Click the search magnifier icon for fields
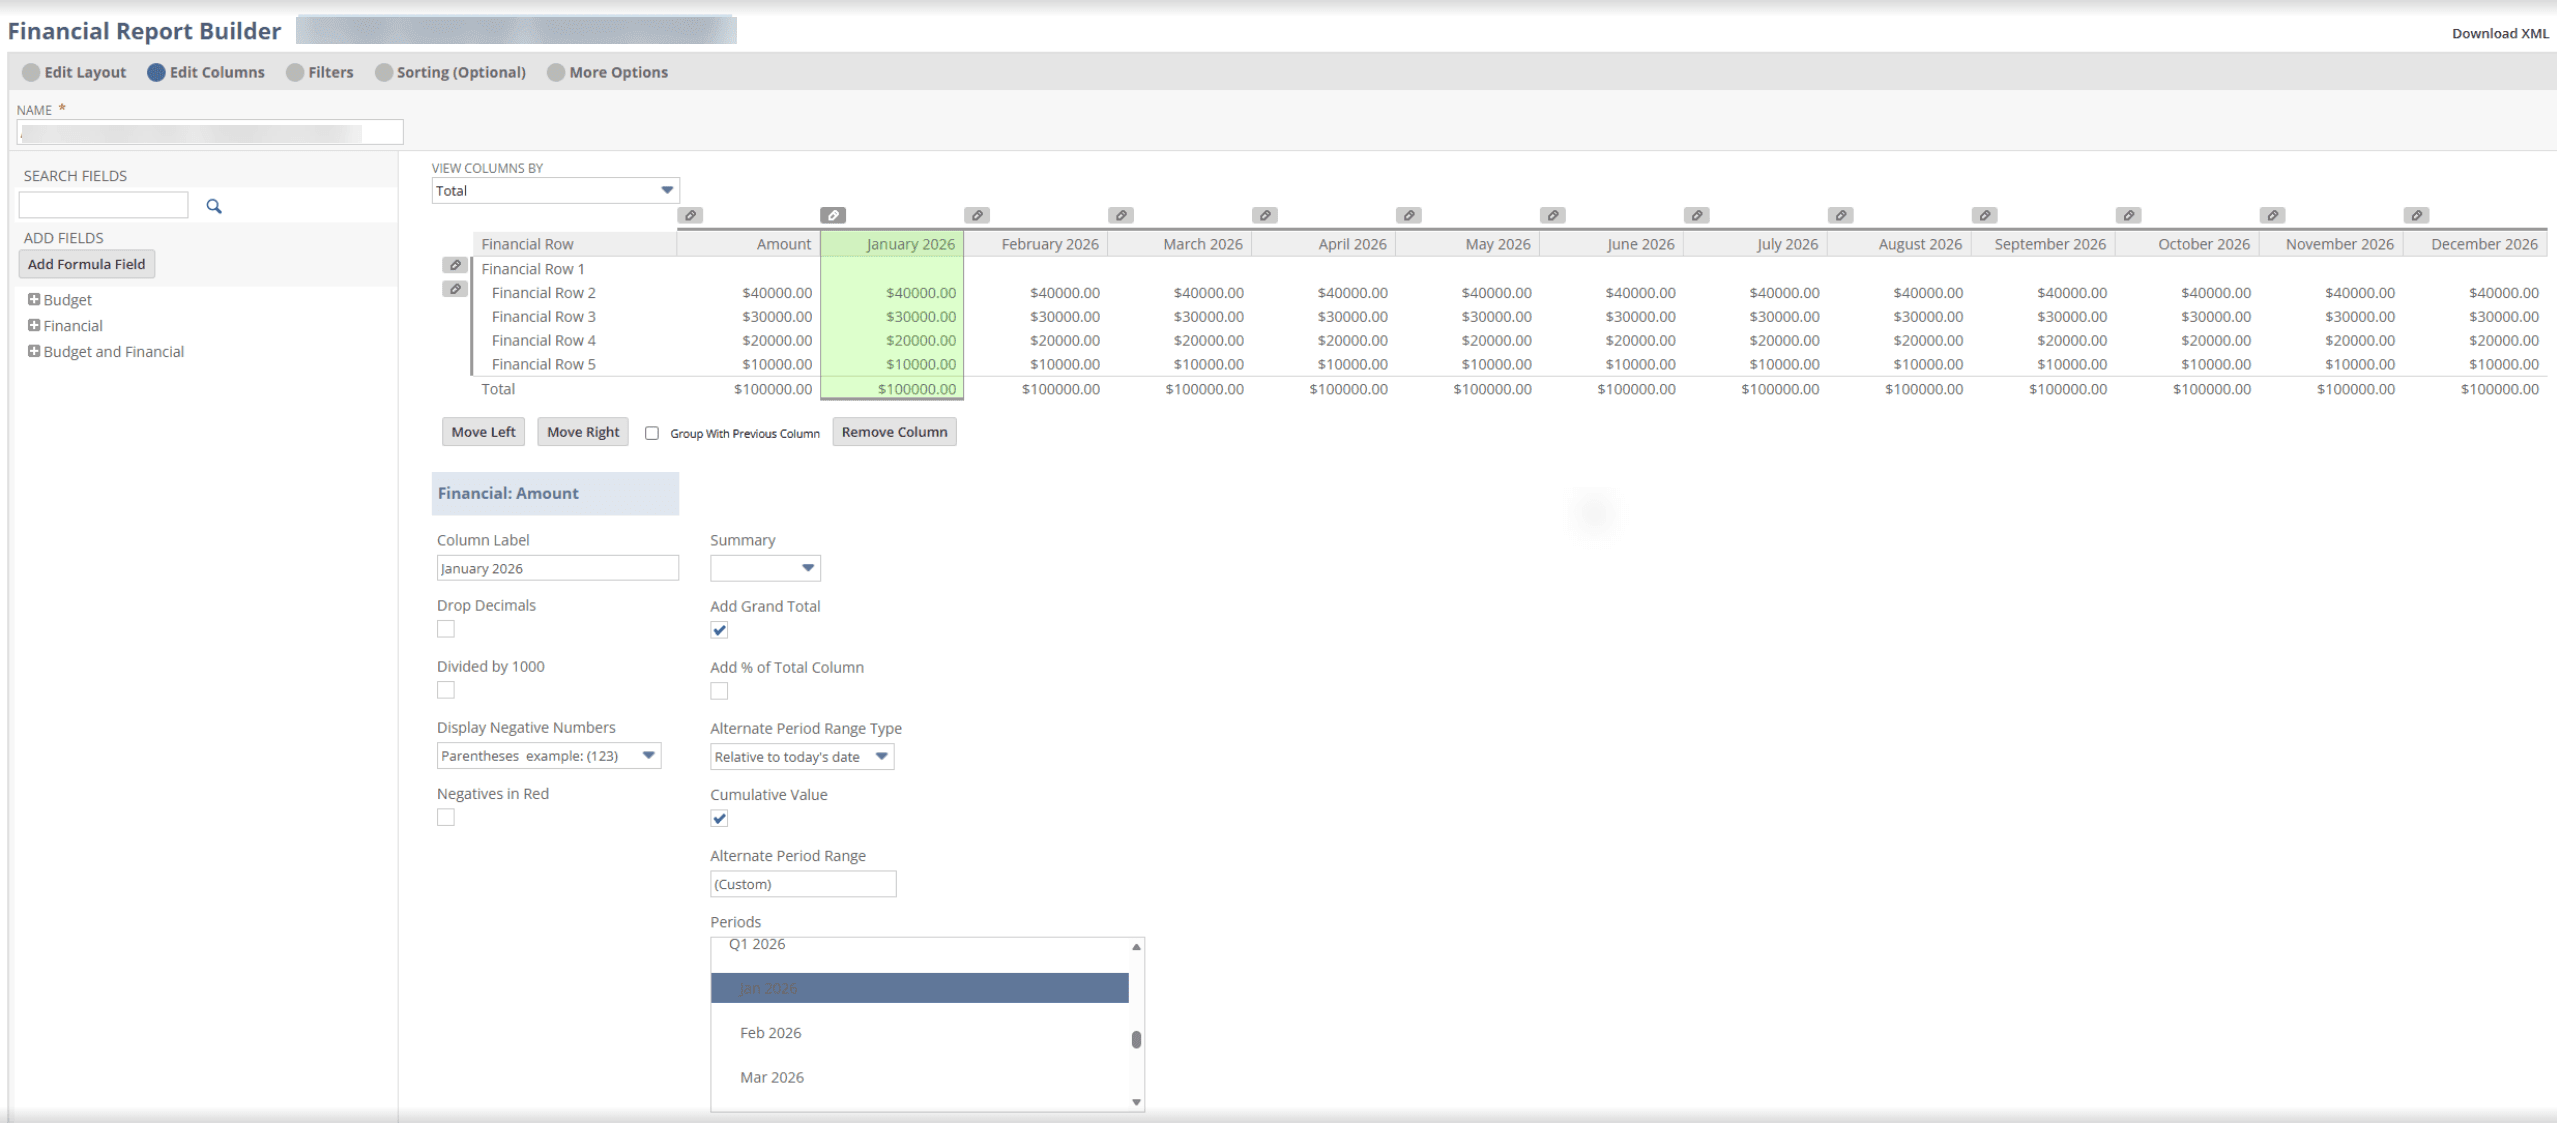The image size is (2557, 1123). tap(214, 206)
